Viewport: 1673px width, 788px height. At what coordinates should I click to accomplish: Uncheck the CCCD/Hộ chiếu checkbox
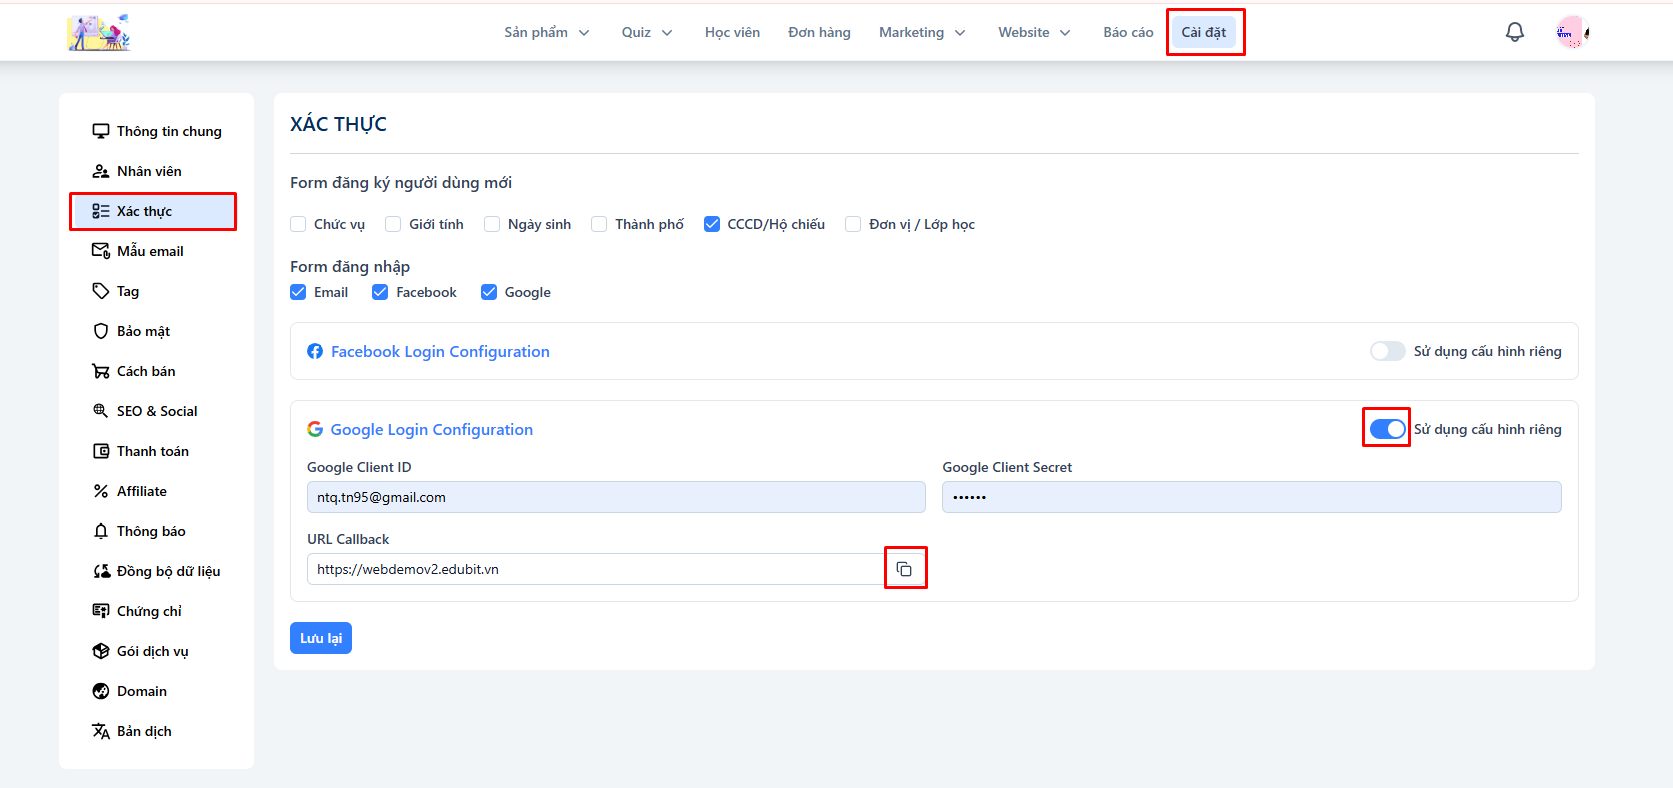tap(712, 224)
